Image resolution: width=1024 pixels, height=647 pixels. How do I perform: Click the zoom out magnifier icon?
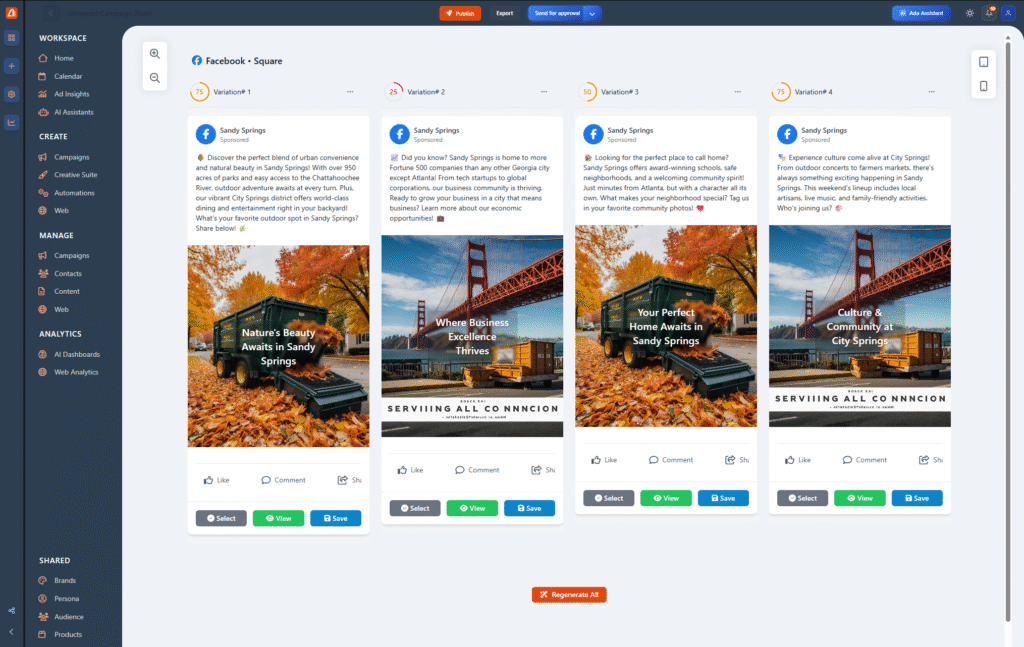tap(155, 78)
